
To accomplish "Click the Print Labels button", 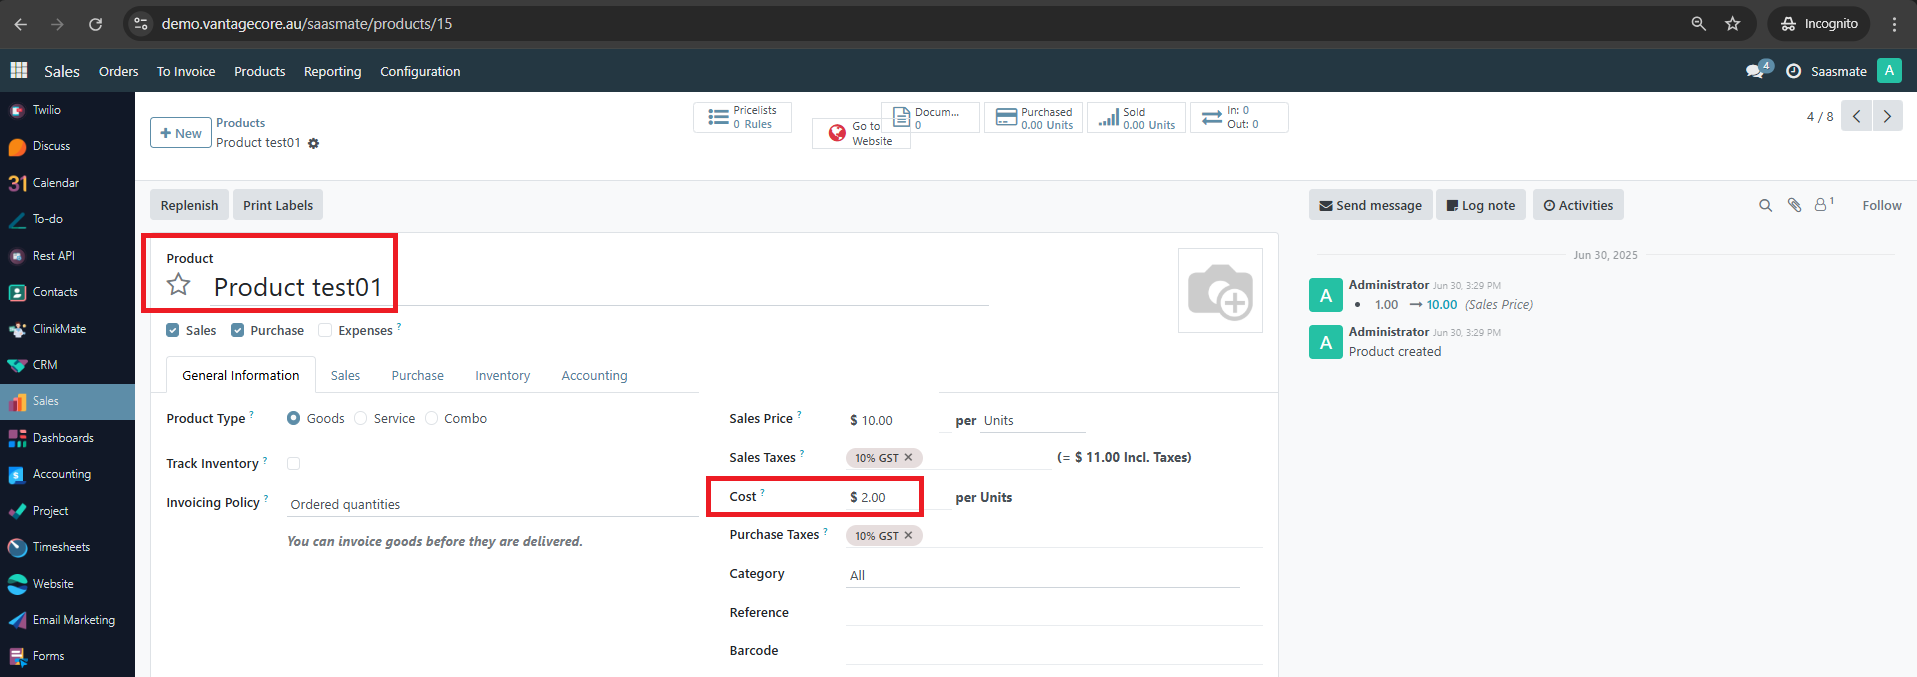I will [x=278, y=205].
